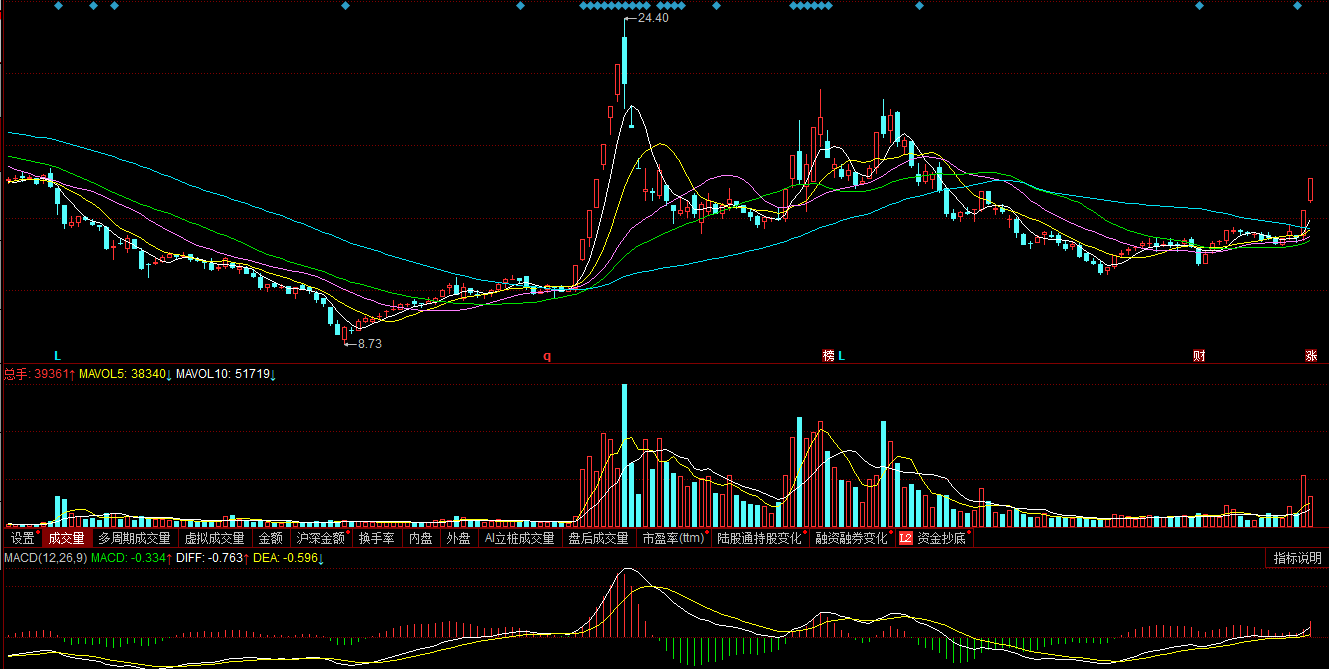The height and width of the screenshot is (669, 1329).
Task: Click the red 榜 marker below the price chart
Action: [x=828, y=356]
